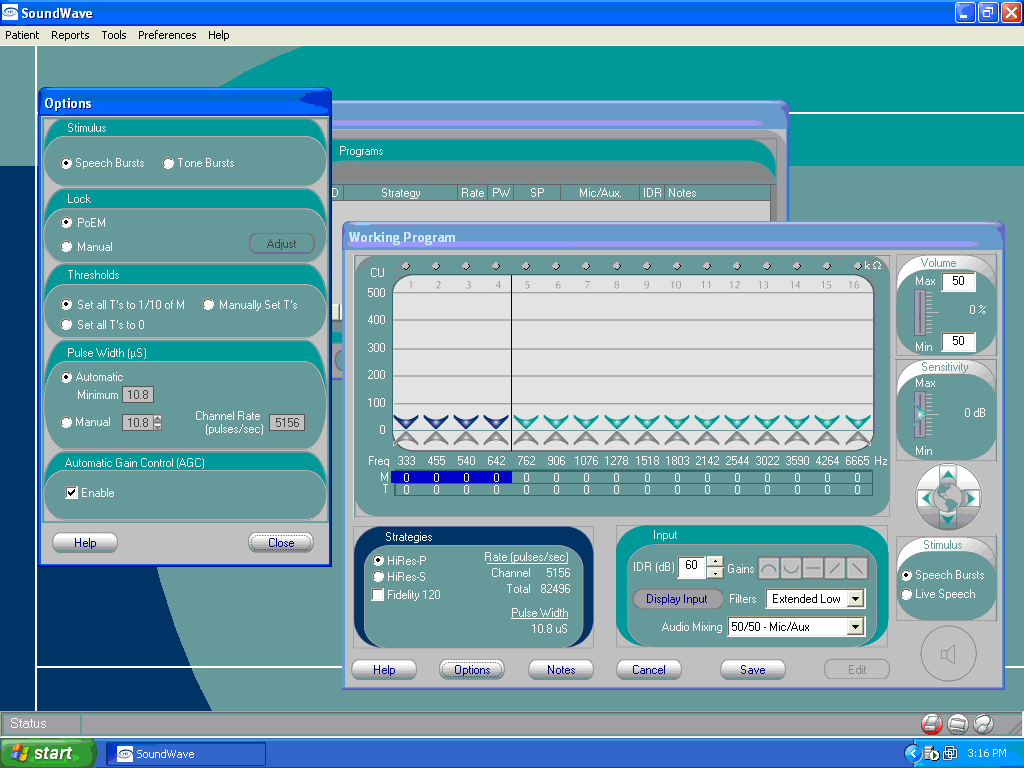Click the gray T-level marker for channel 8
Viewport: 1024px width, 768px height.
point(616,439)
